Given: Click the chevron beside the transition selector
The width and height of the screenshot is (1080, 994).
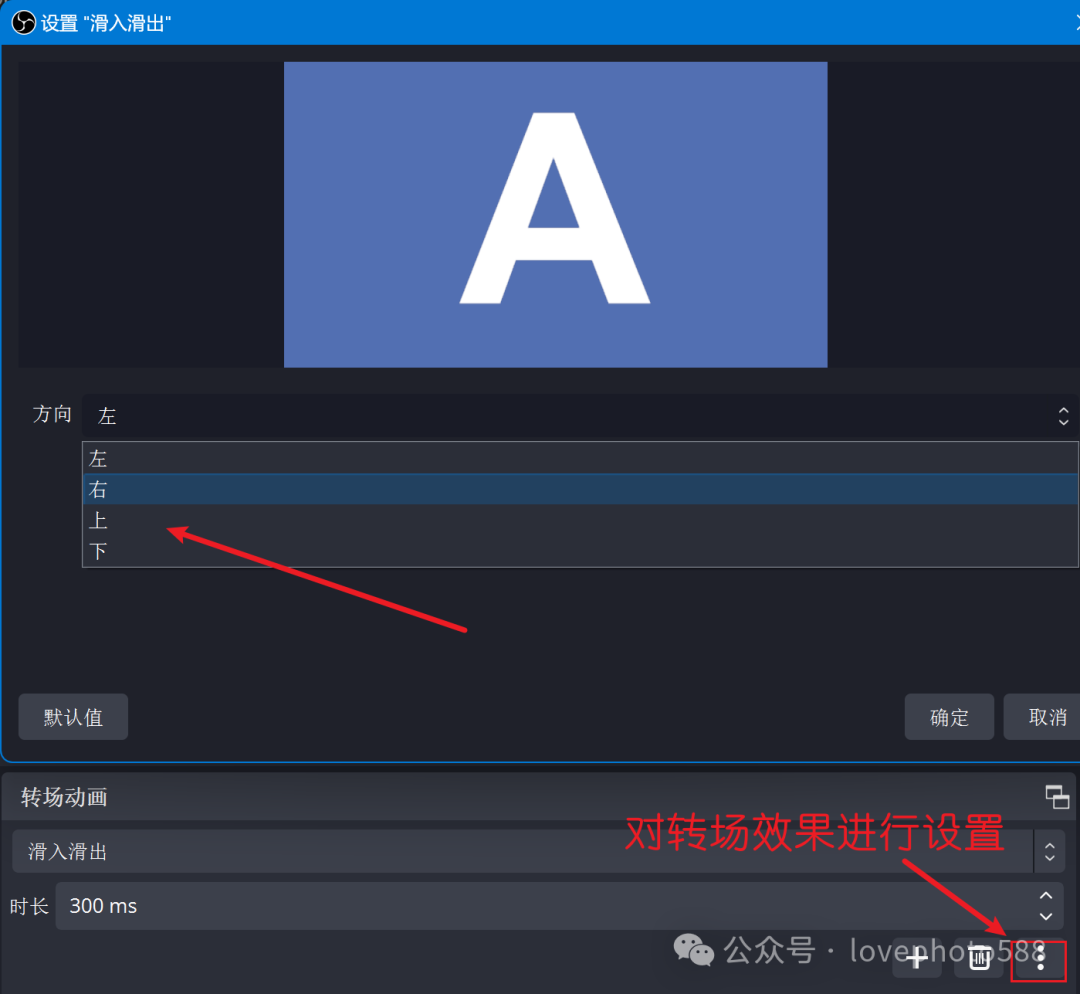Looking at the screenshot, I should click(1050, 851).
